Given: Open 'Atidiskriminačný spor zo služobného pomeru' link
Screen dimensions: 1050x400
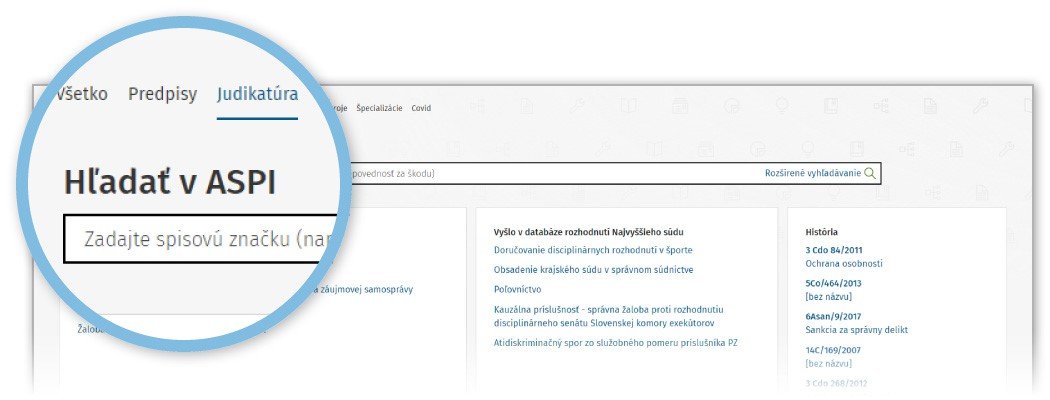Looking at the screenshot, I should 616,343.
